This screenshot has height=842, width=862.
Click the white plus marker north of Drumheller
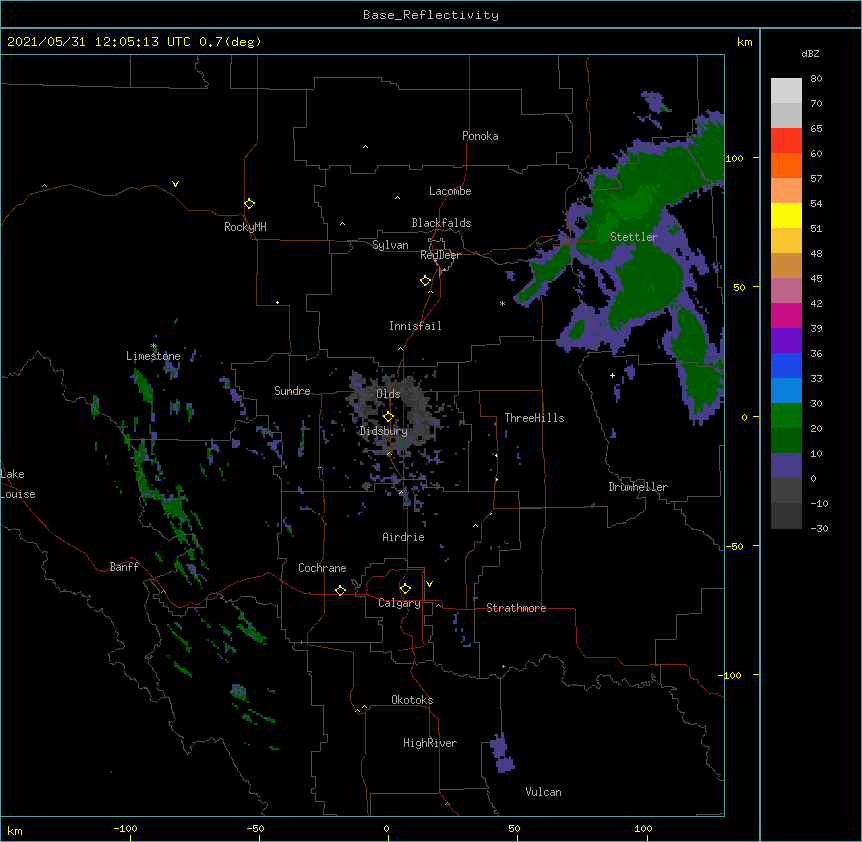pyautogui.click(x=612, y=375)
